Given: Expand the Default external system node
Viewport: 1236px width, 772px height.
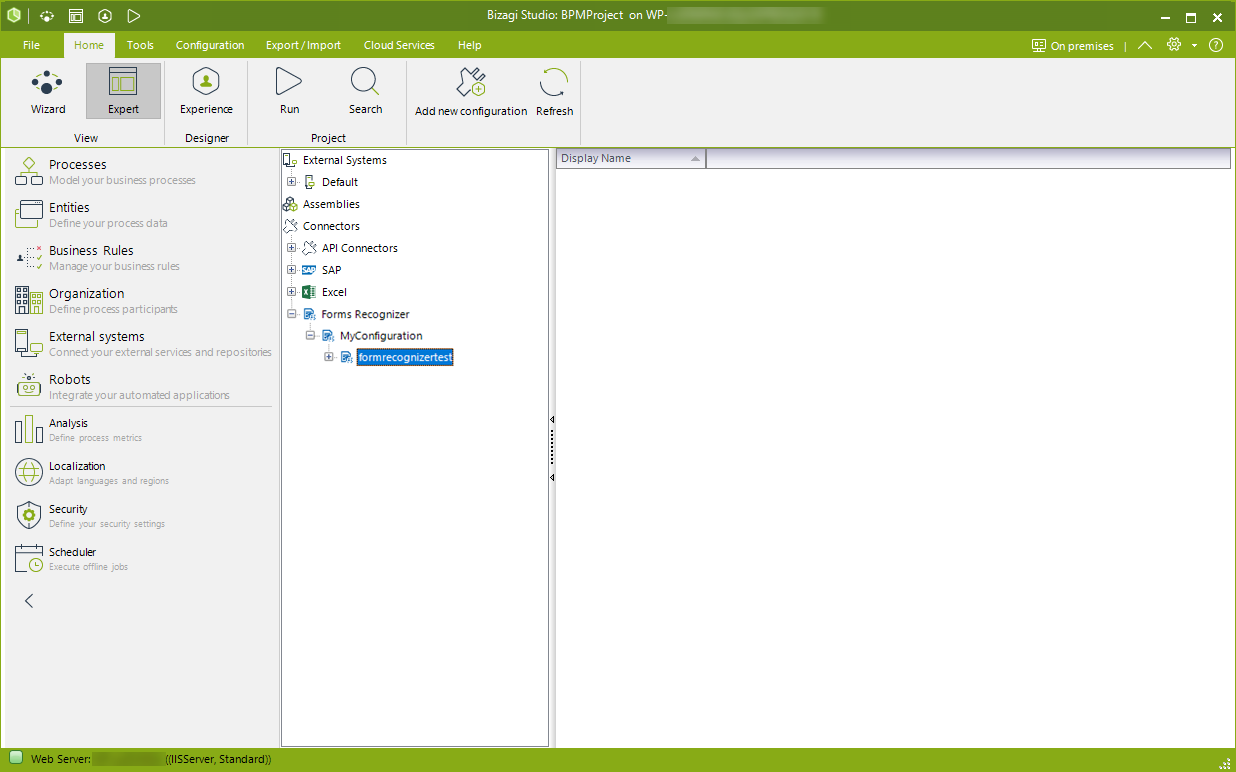Looking at the screenshot, I should point(292,182).
